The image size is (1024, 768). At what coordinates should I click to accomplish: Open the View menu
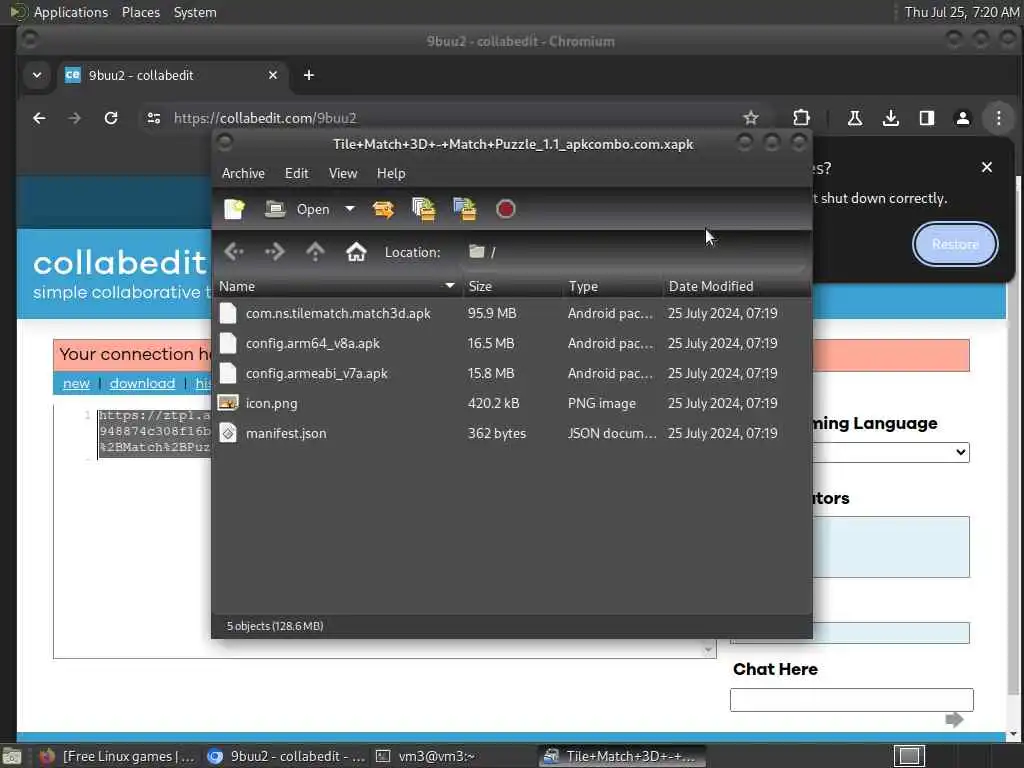tap(343, 173)
